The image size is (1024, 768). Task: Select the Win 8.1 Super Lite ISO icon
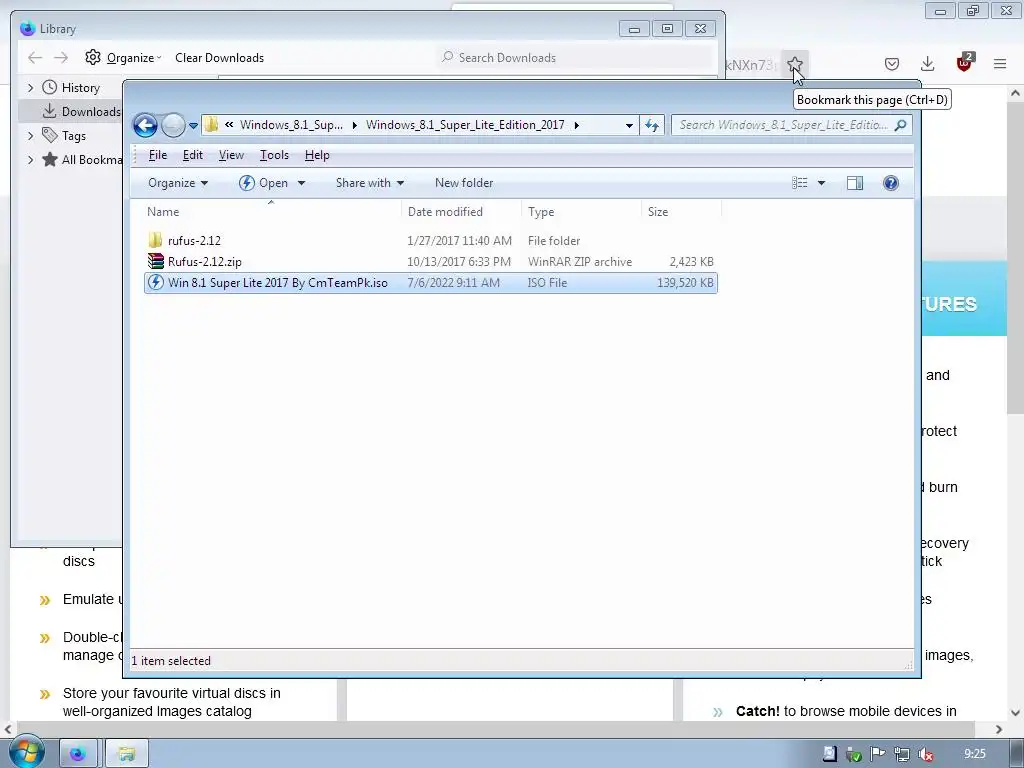(155, 282)
